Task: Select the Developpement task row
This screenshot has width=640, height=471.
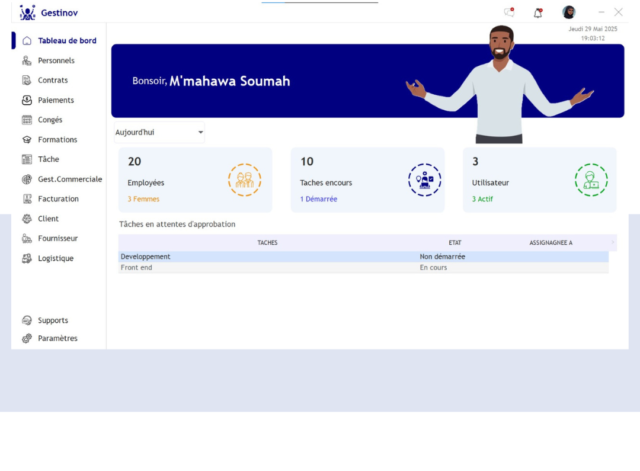Action: pyautogui.click(x=363, y=257)
